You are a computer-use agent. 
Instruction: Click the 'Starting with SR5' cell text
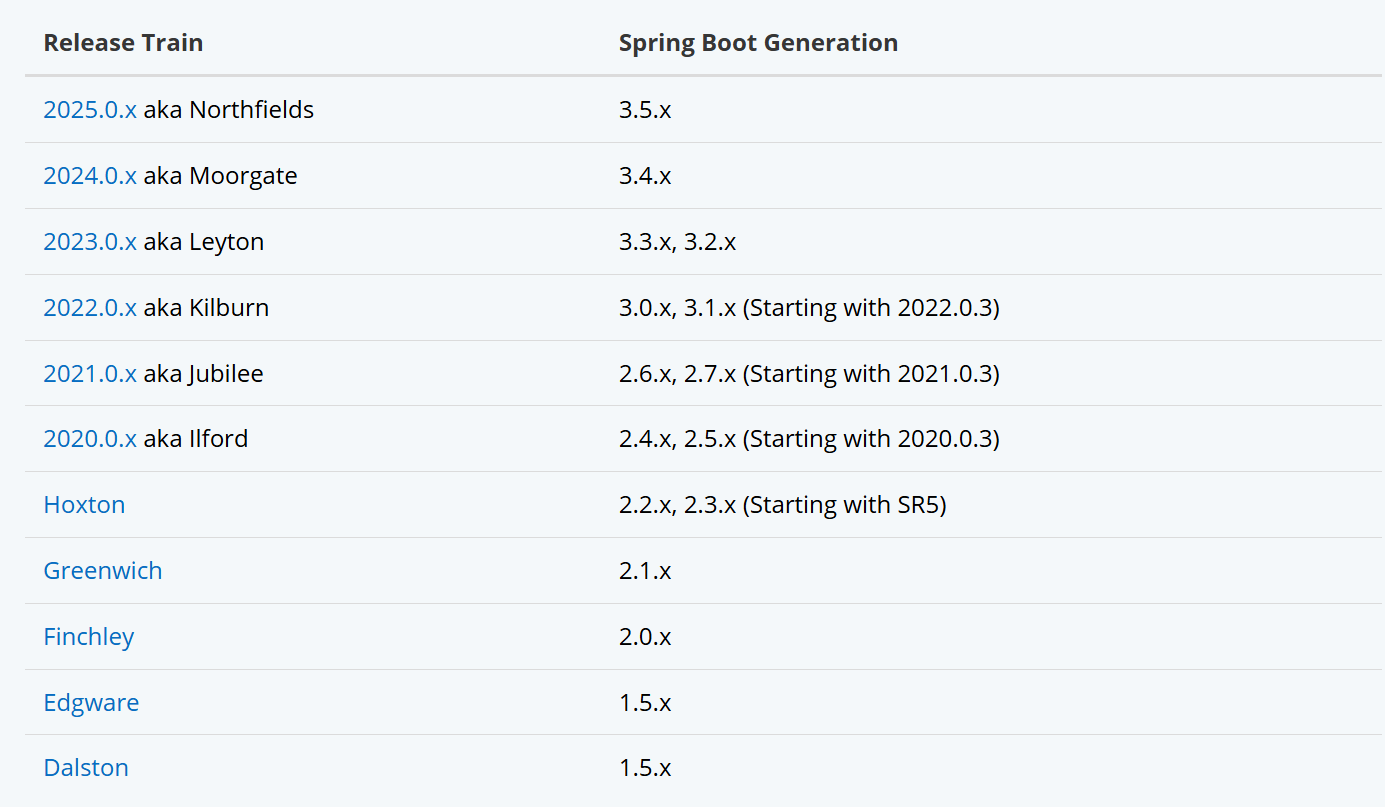click(844, 505)
